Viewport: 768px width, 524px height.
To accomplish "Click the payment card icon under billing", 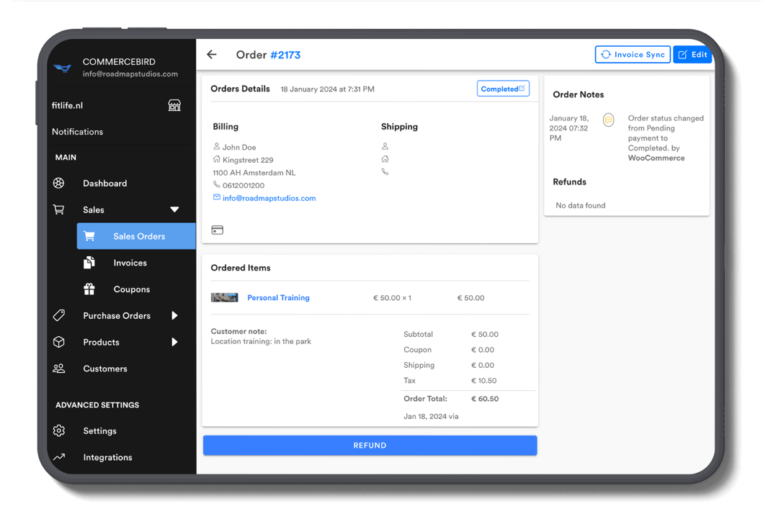I will tap(218, 230).
